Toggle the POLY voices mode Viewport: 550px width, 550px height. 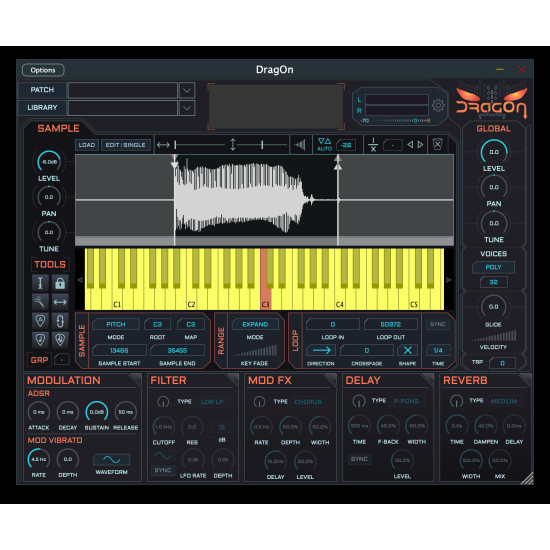coord(493,267)
